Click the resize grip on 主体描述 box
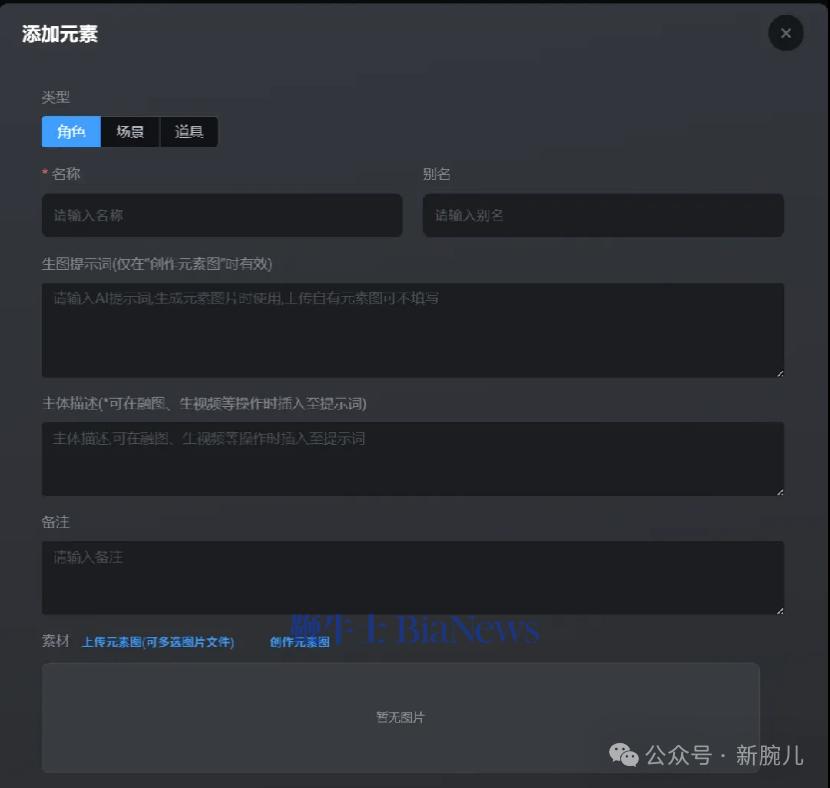 tap(779, 491)
